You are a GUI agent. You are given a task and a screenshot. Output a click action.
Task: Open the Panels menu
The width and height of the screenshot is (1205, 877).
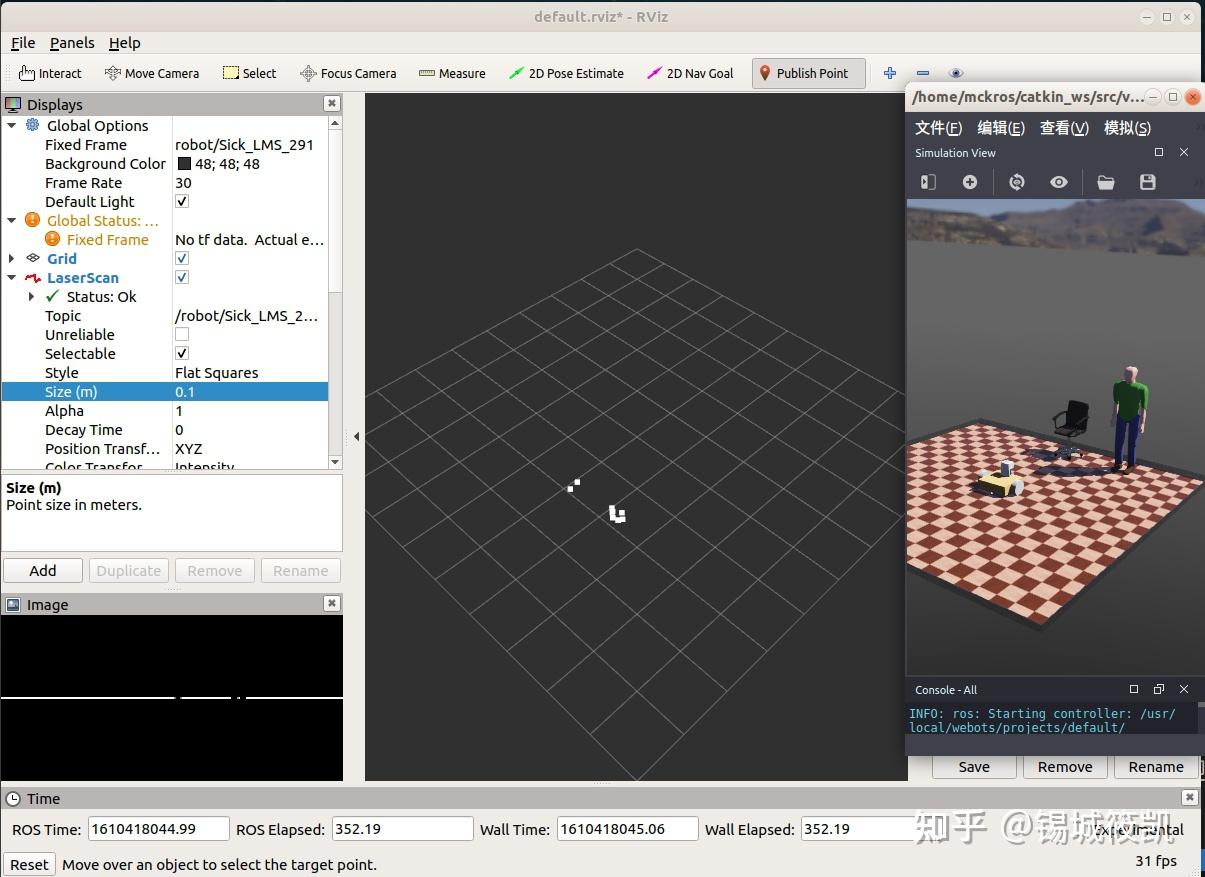pyautogui.click(x=72, y=43)
